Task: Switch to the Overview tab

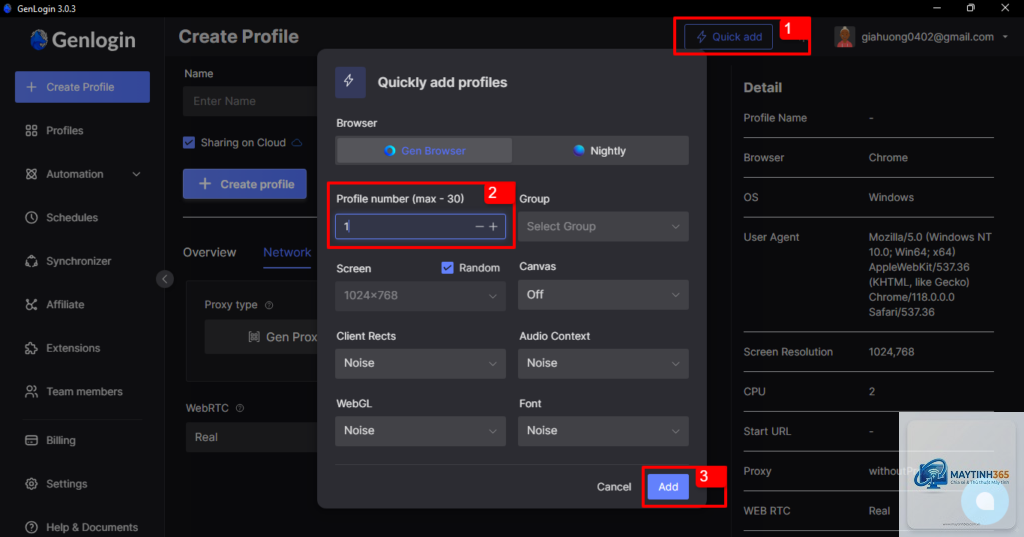Action: (210, 253)
